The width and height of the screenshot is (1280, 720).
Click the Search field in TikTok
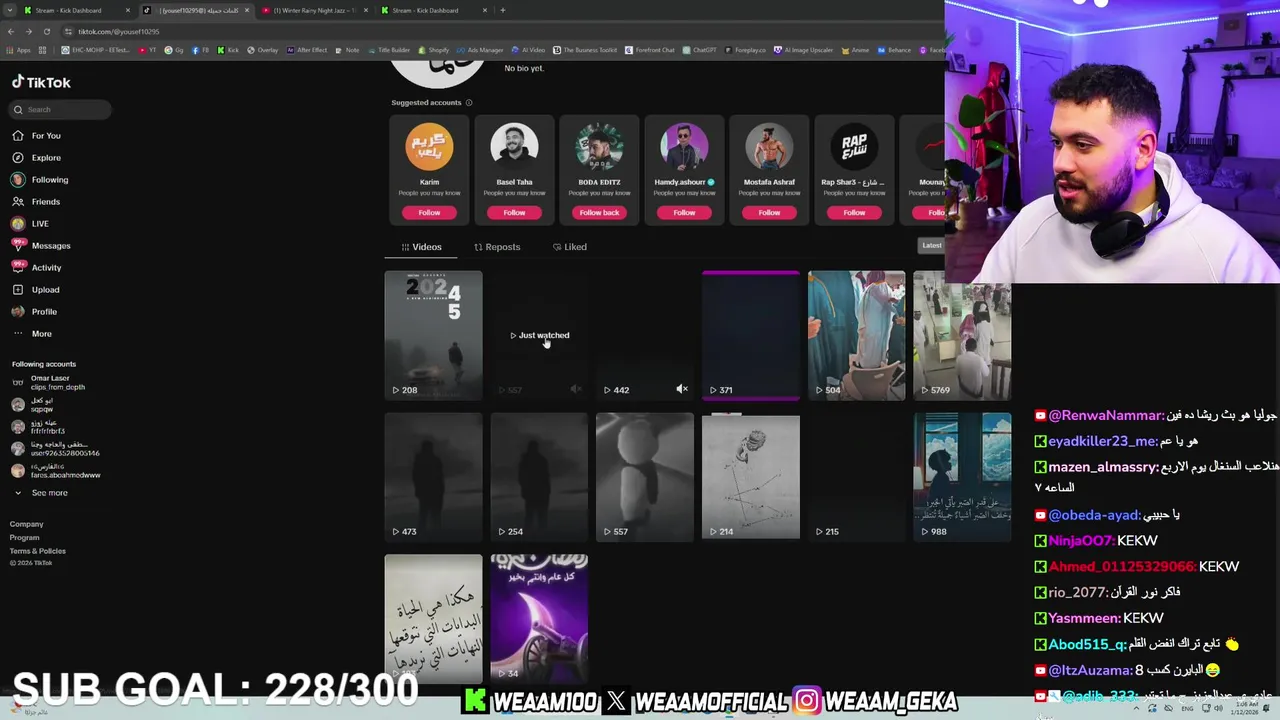[62, 109]
